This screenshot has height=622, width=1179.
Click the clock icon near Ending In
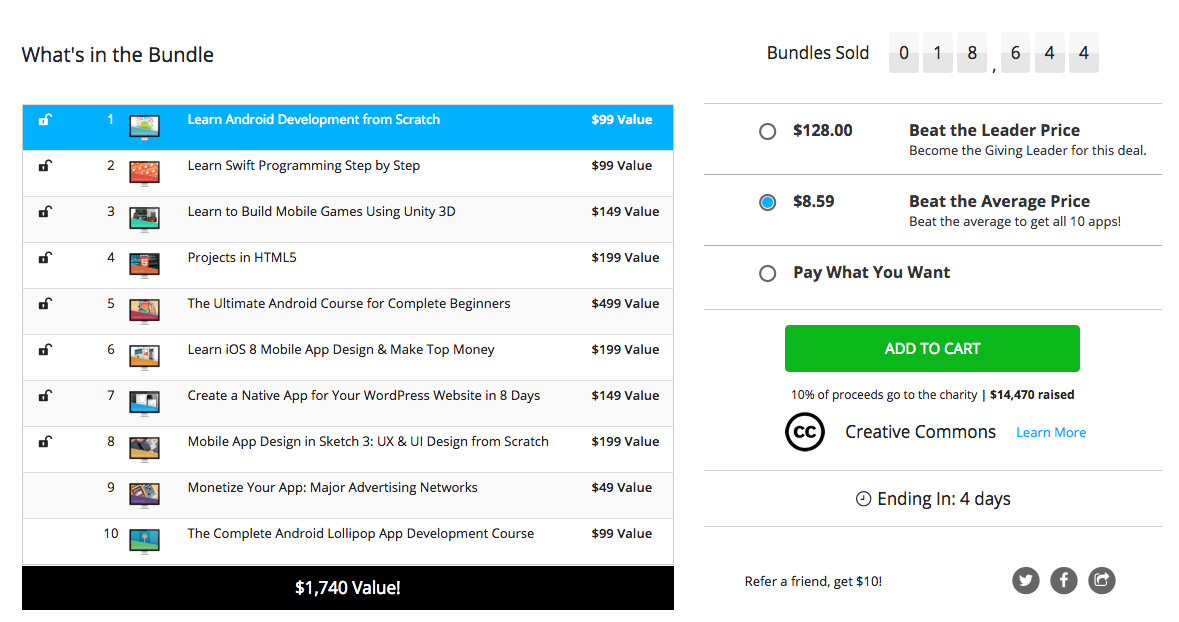click(x=864, y=499)
